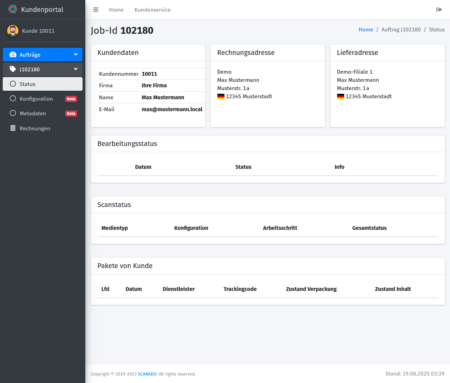450x383 pixels.
Task: Click the Trackingcode column header
Action: coord(240,289)
